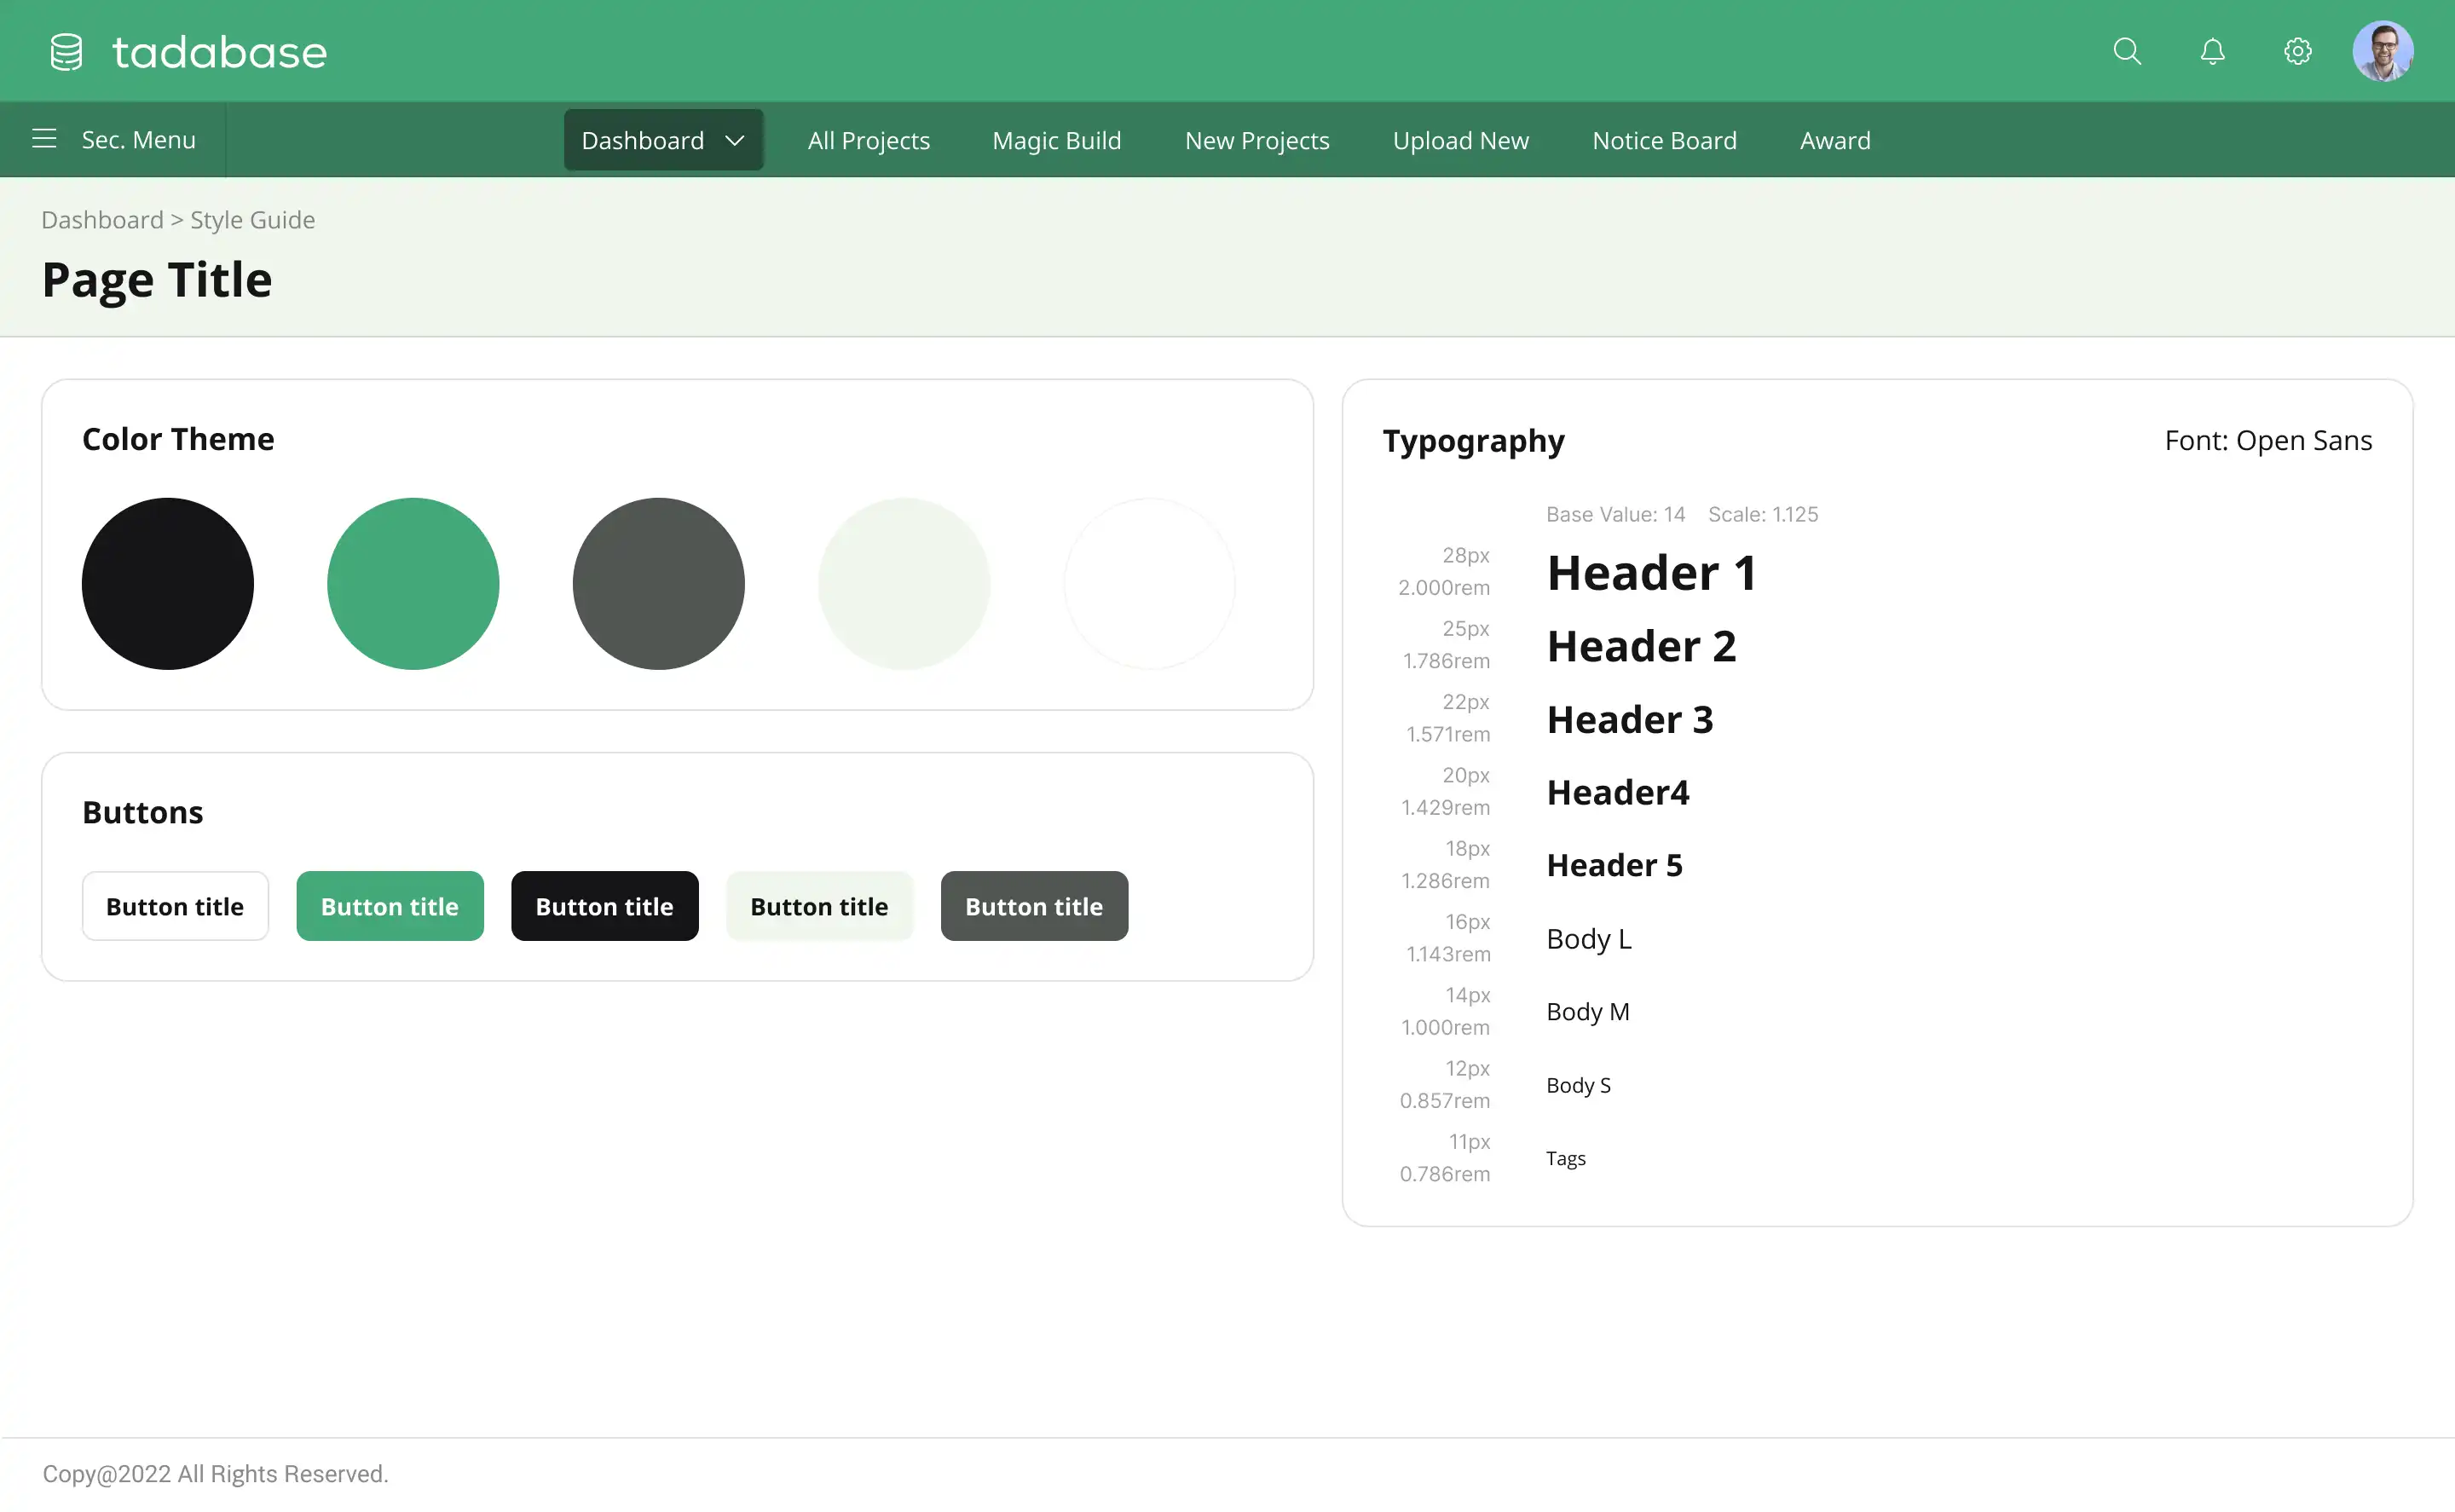Click the black Button title
The height and width of the screenshot is (1512, 2455).
pos(605,906)
